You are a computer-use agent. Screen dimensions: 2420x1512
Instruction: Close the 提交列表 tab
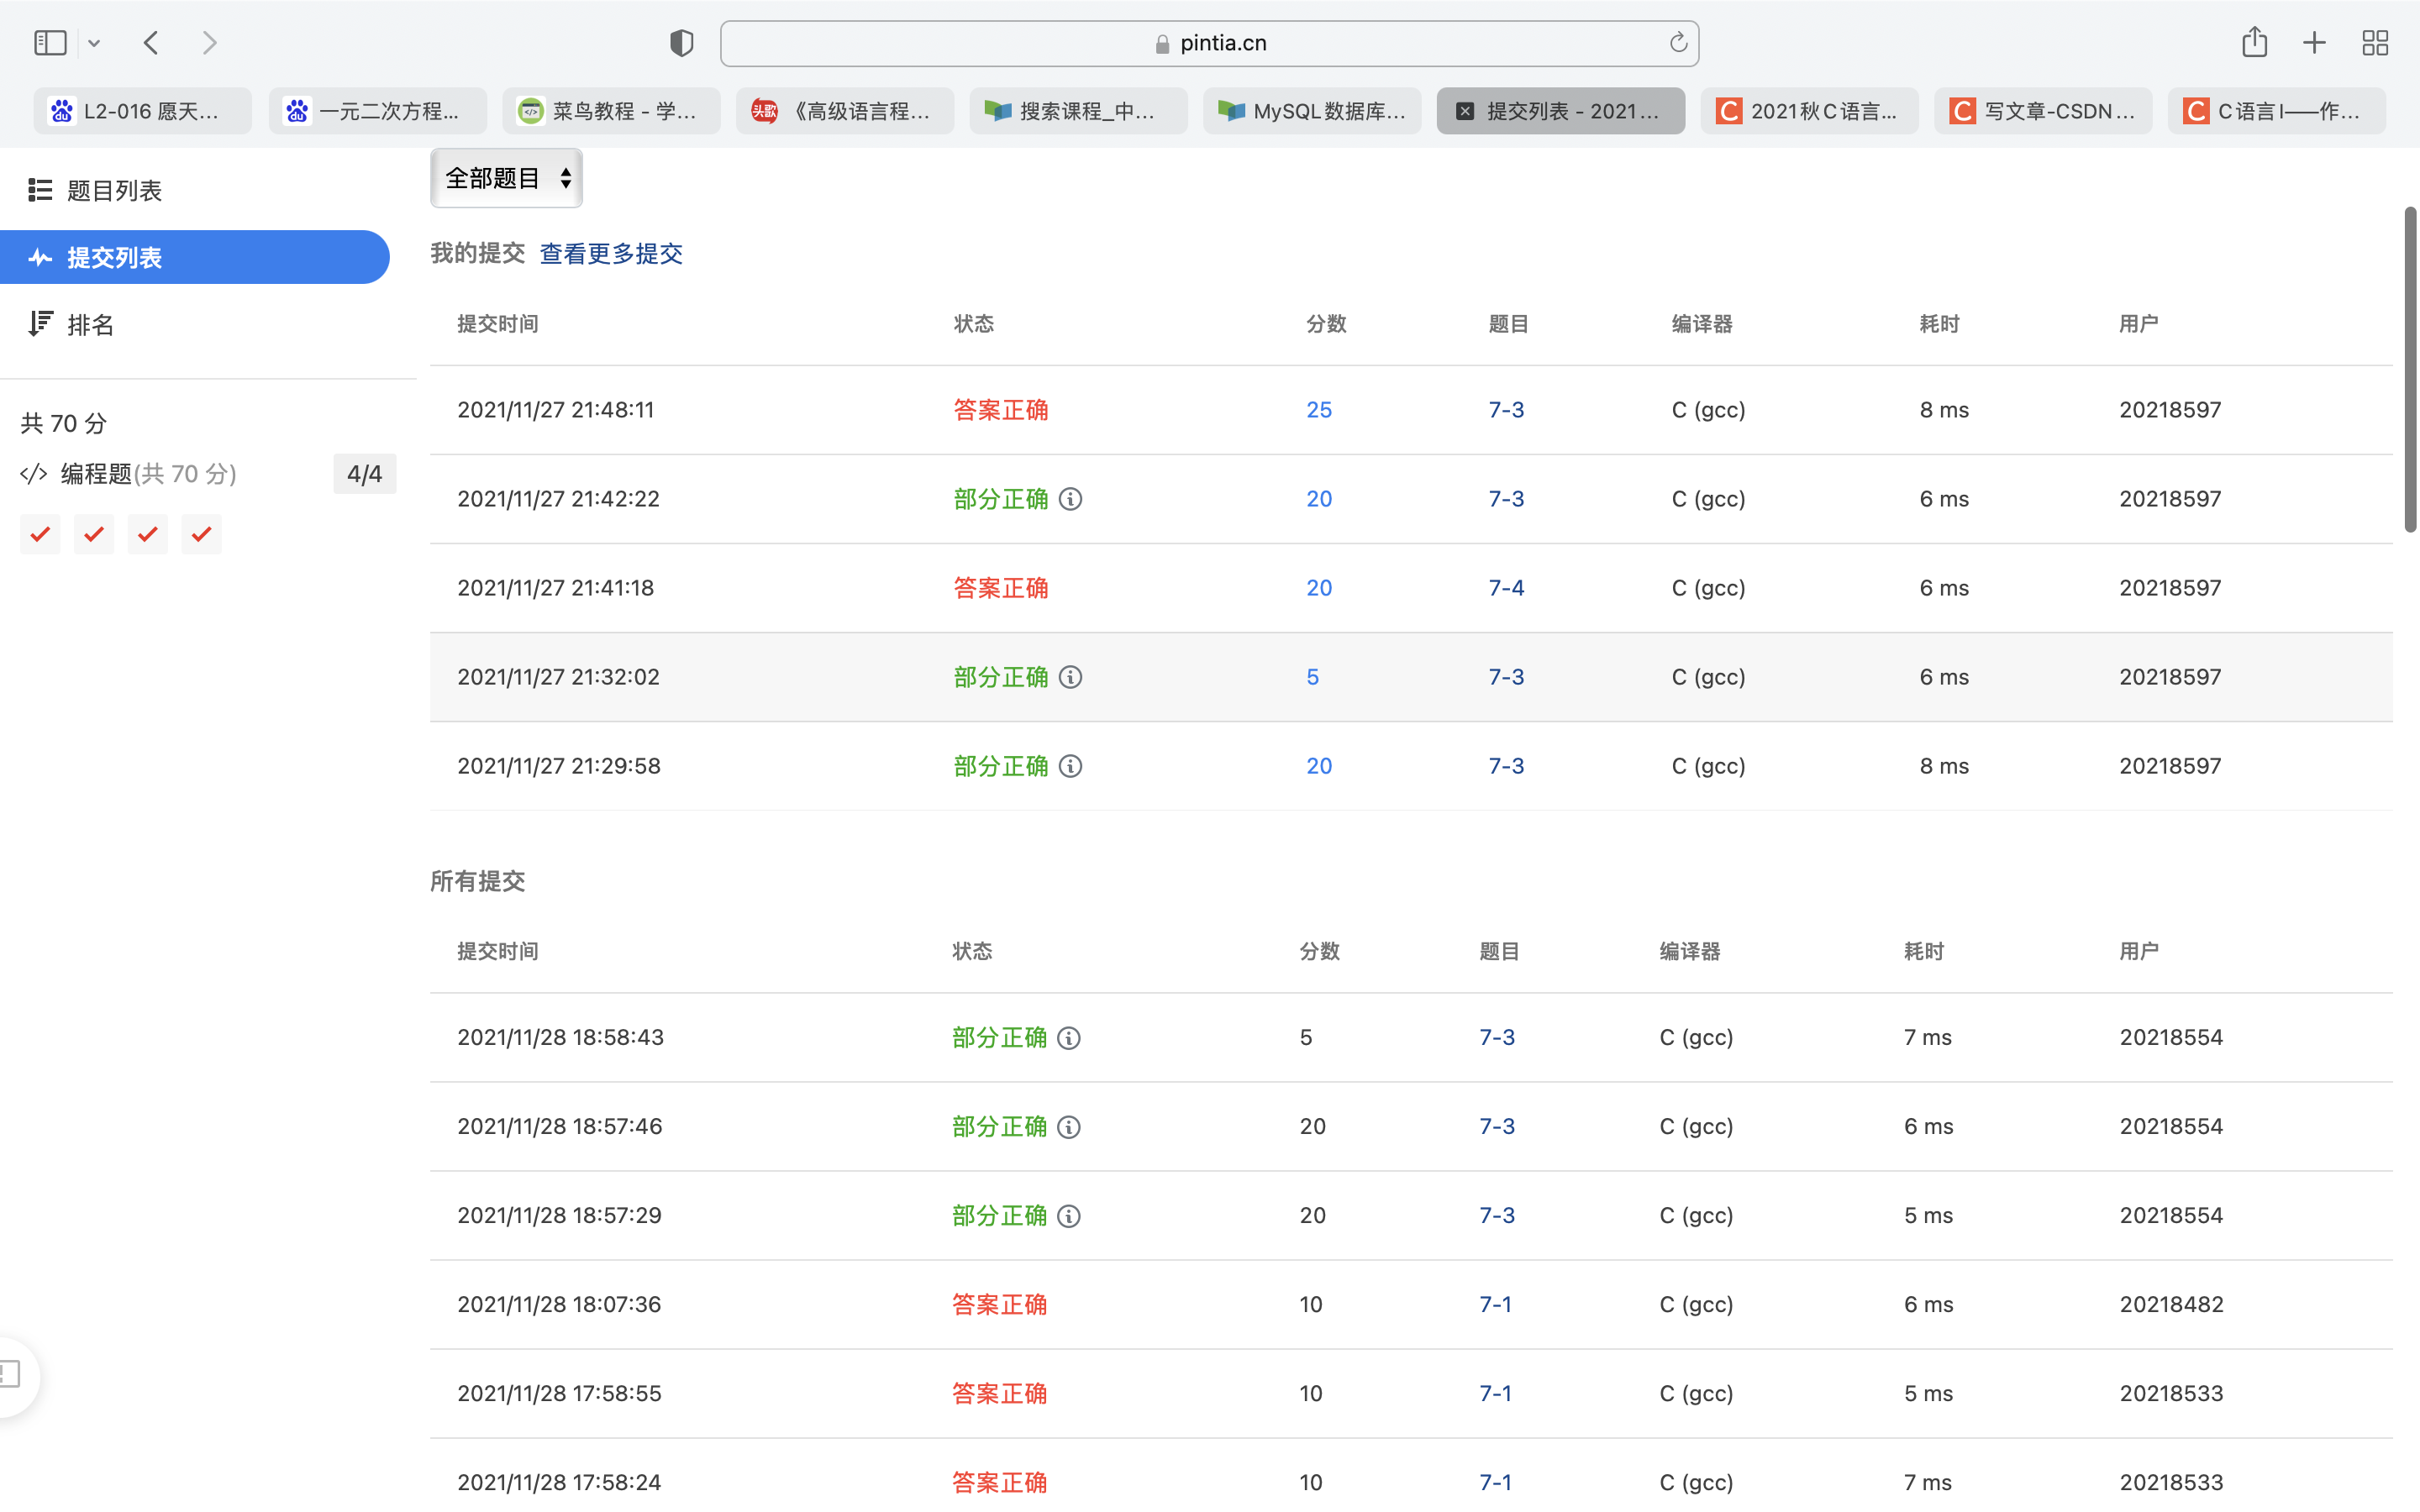(1465, 111)
